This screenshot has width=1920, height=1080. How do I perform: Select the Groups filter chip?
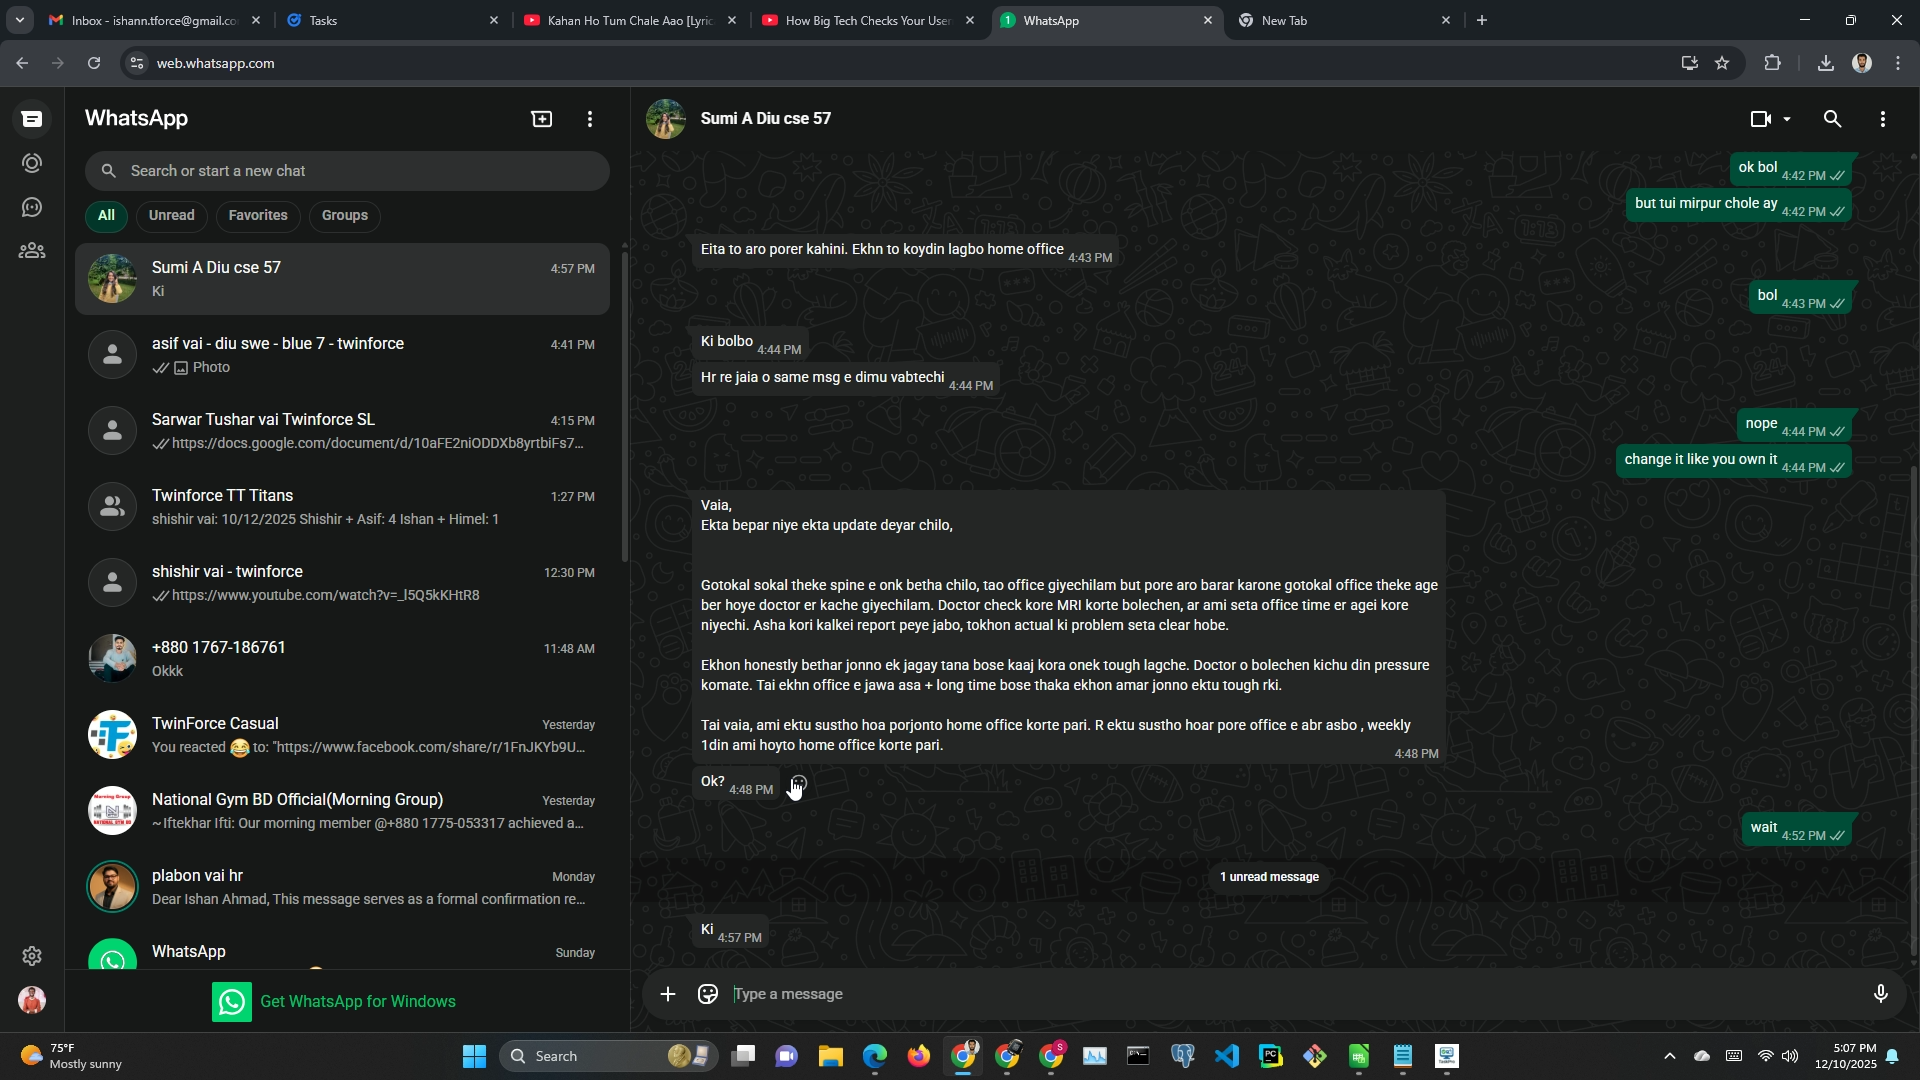click(x=344, y=215)
